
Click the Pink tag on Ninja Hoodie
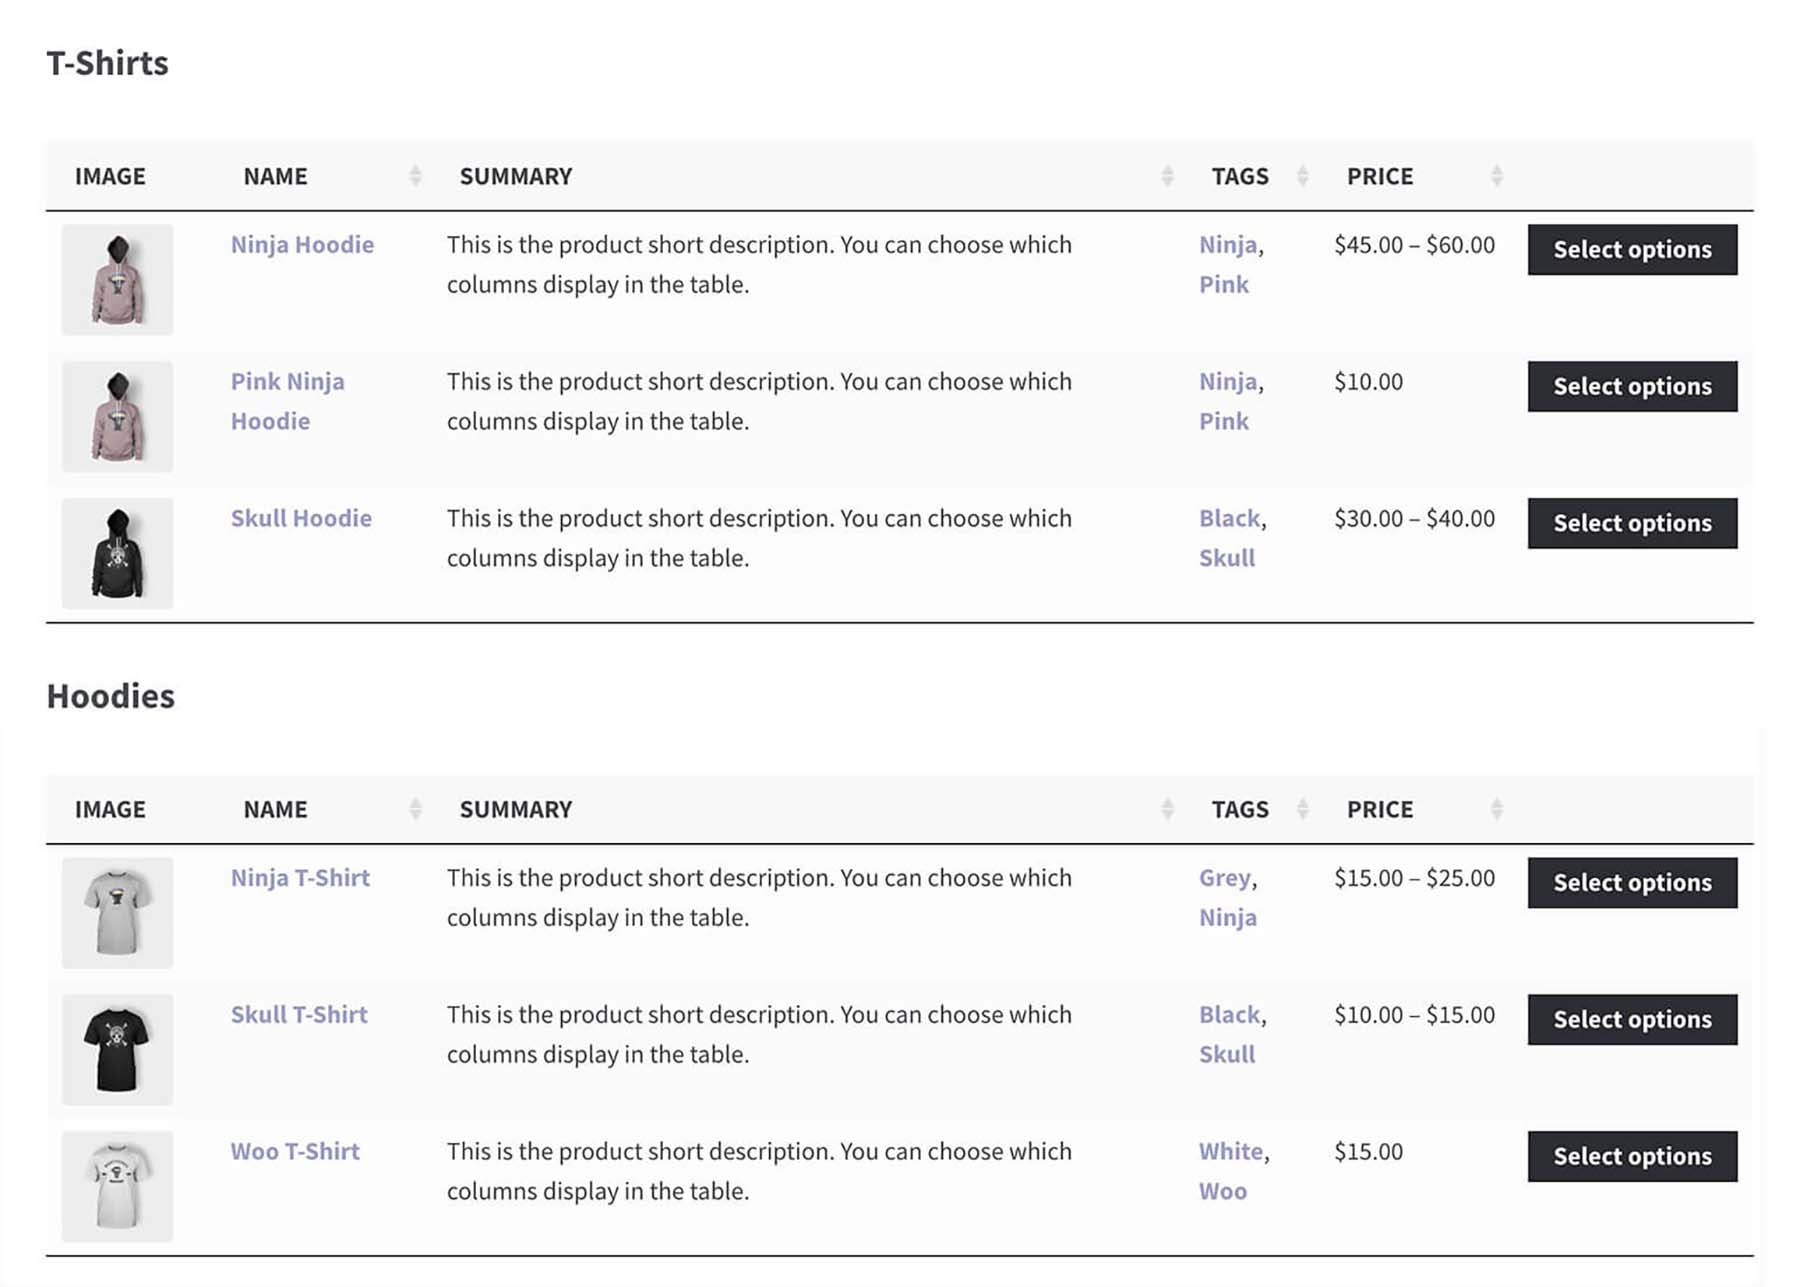[1224, 284]
